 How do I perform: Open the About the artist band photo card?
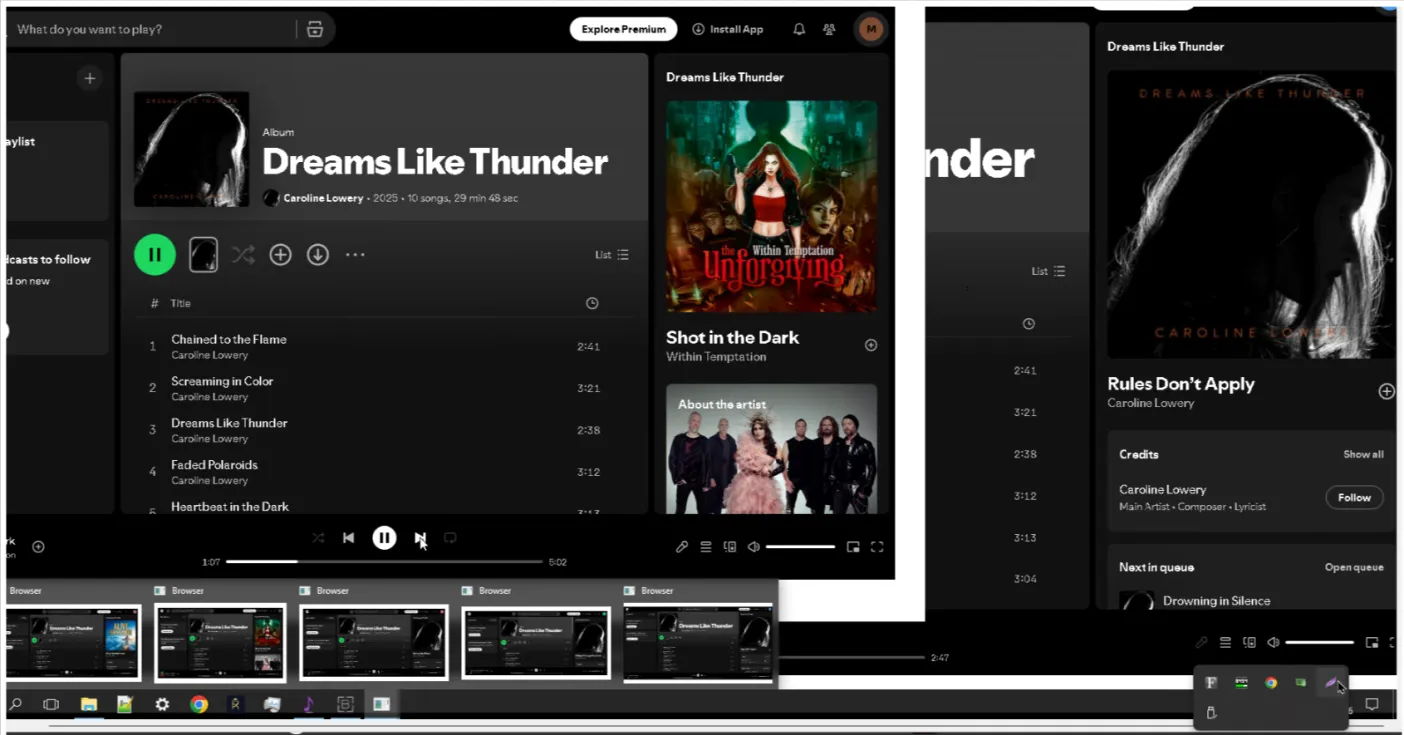click(x=771, y=449)
